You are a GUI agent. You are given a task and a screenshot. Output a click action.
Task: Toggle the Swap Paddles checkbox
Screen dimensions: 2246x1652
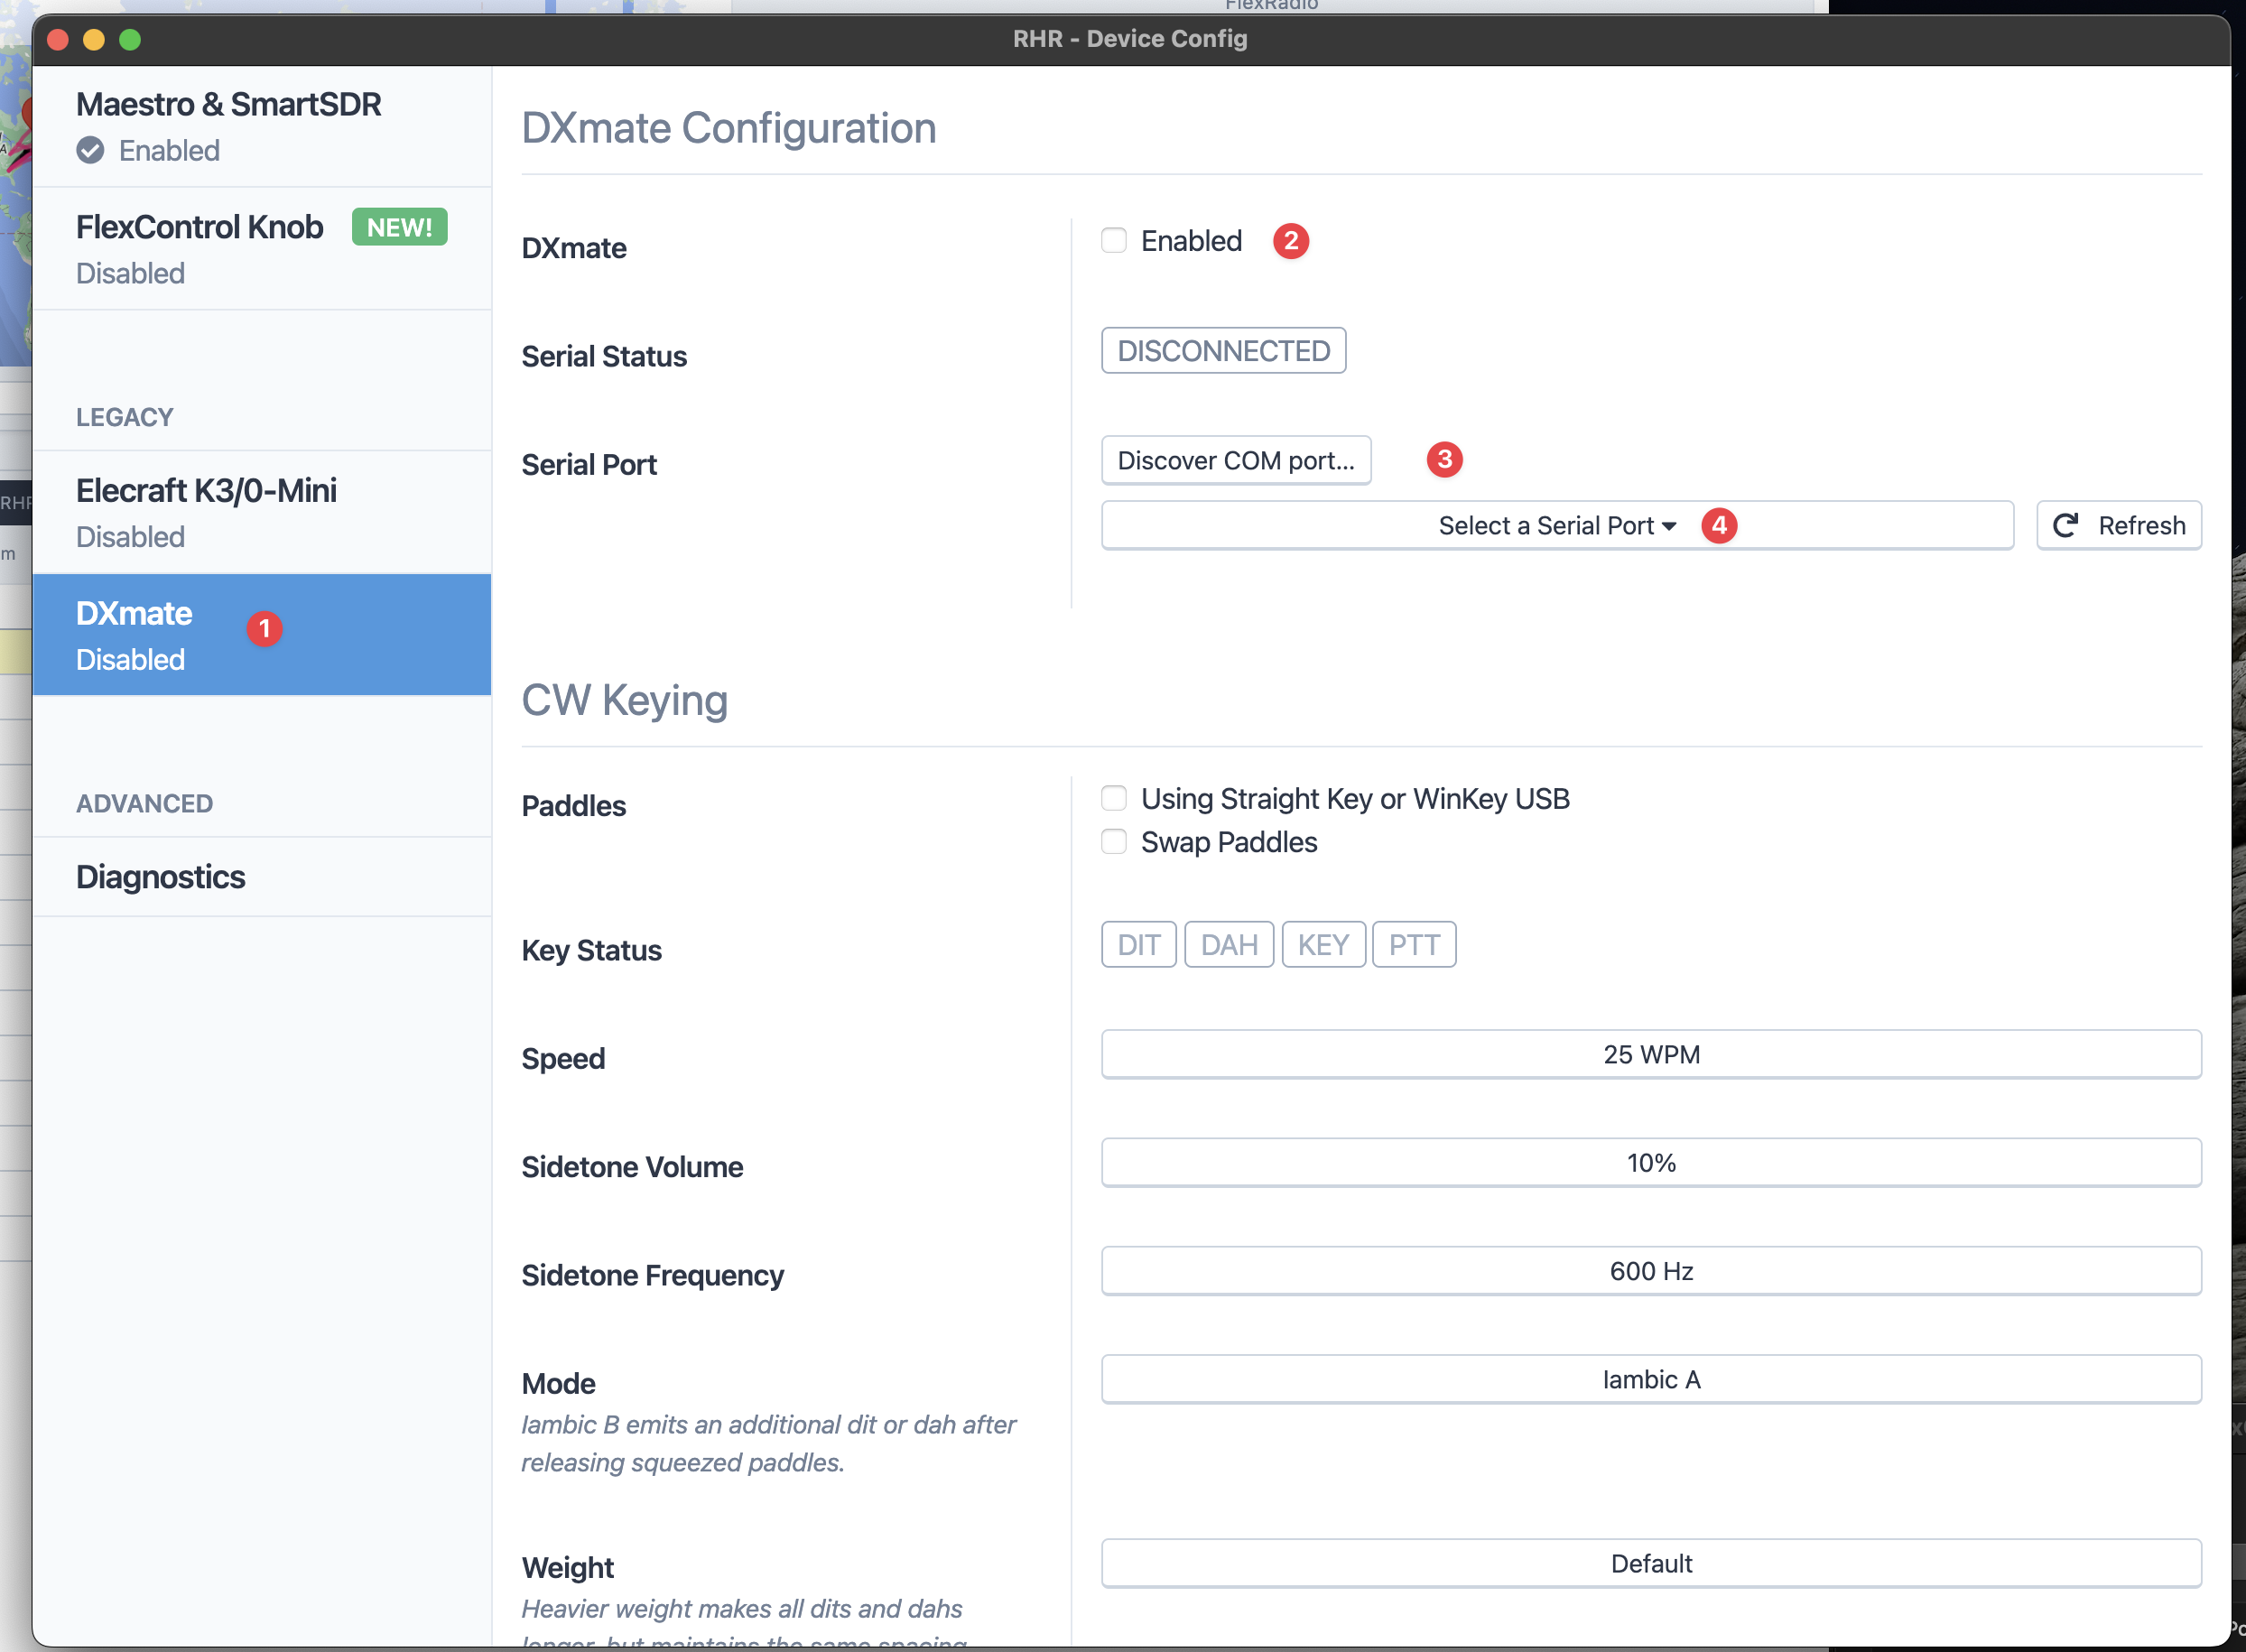1114,842
